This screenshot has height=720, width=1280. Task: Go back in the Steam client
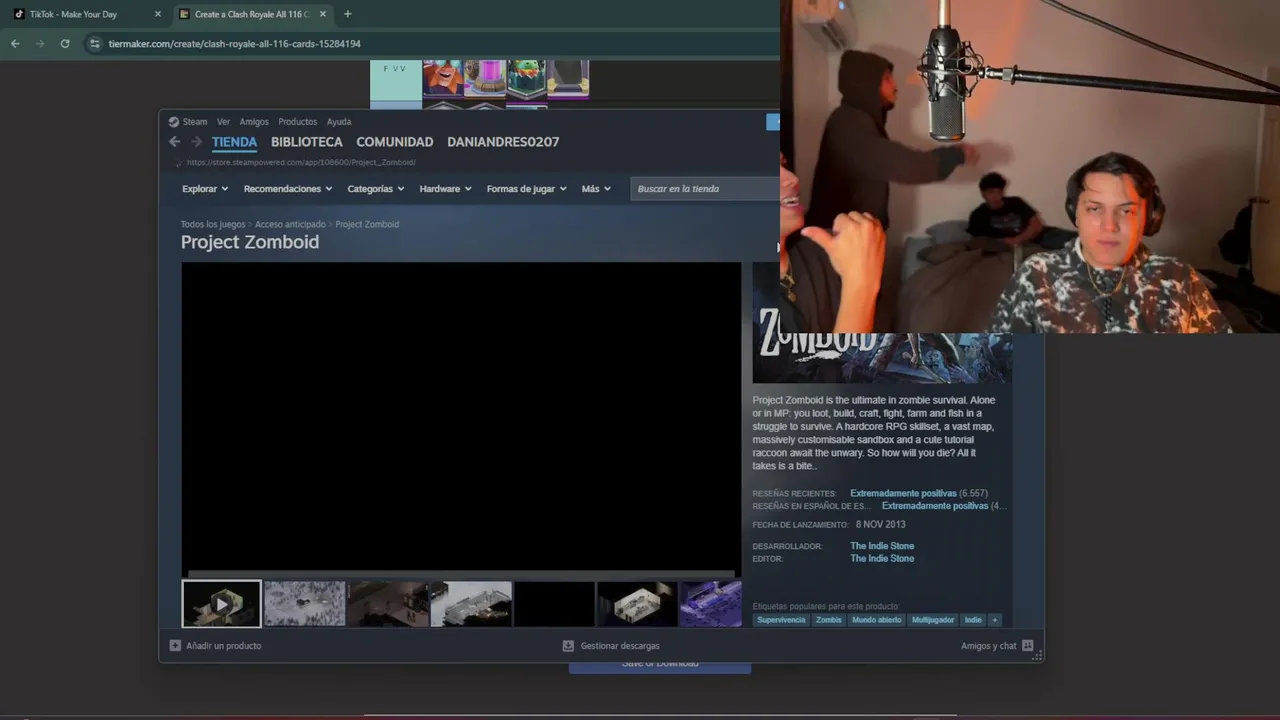pyautogui.click(x=175, y=142)
